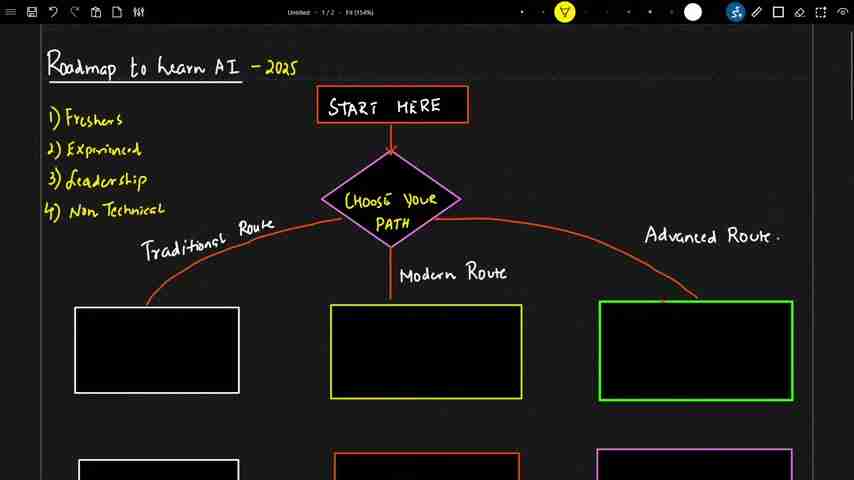Screen dimensions: 854x480
Task: Activate the dashed rectangle selection tool
Action: click(x=821, y=12)
